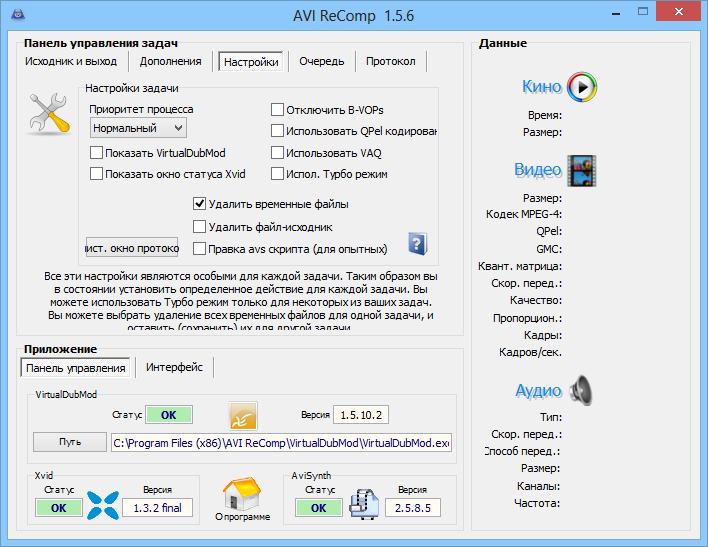Click the Кино play button icon

click(x=582, y=87)
